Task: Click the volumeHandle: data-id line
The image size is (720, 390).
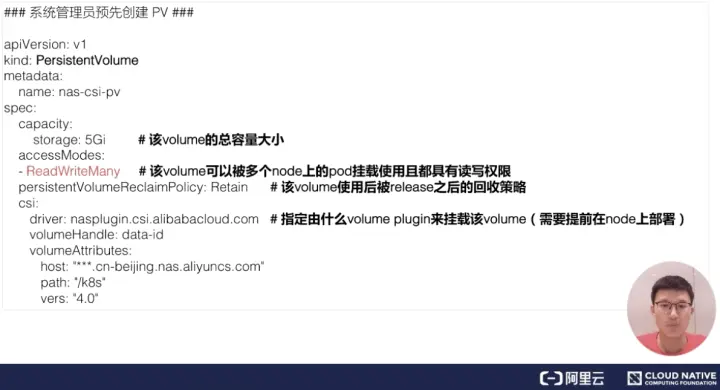Action: [x=96, y=235]
